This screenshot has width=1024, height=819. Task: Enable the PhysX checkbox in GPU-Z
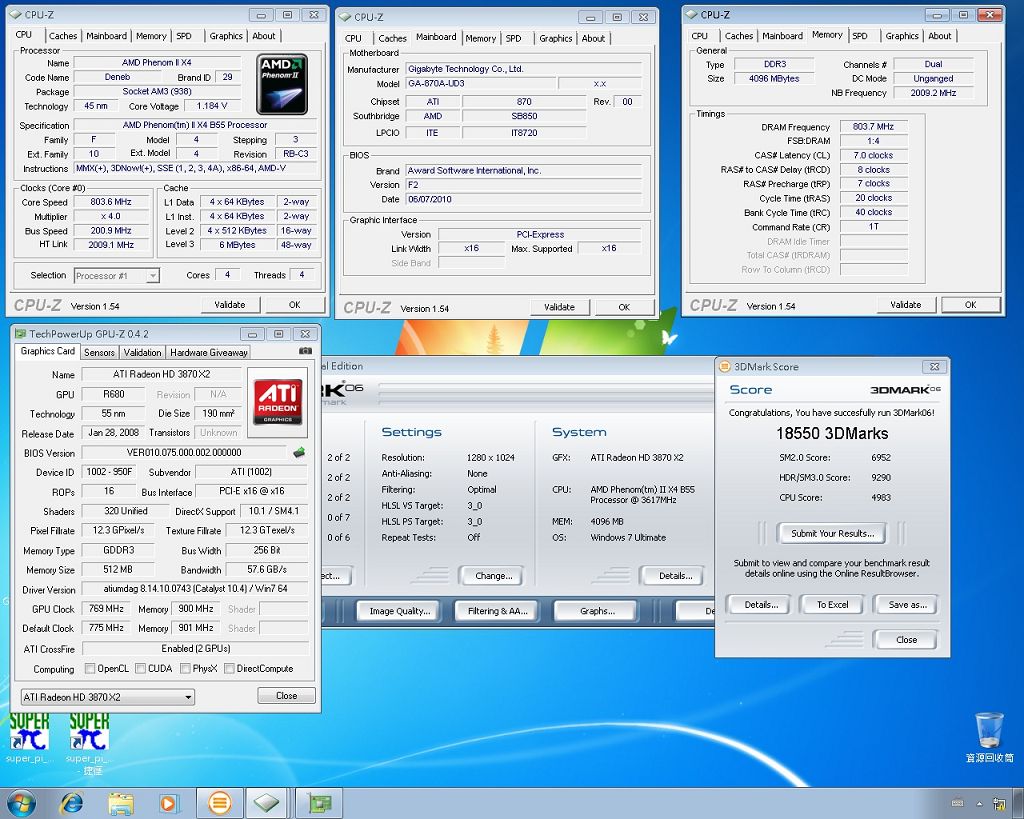coord(185,668)
